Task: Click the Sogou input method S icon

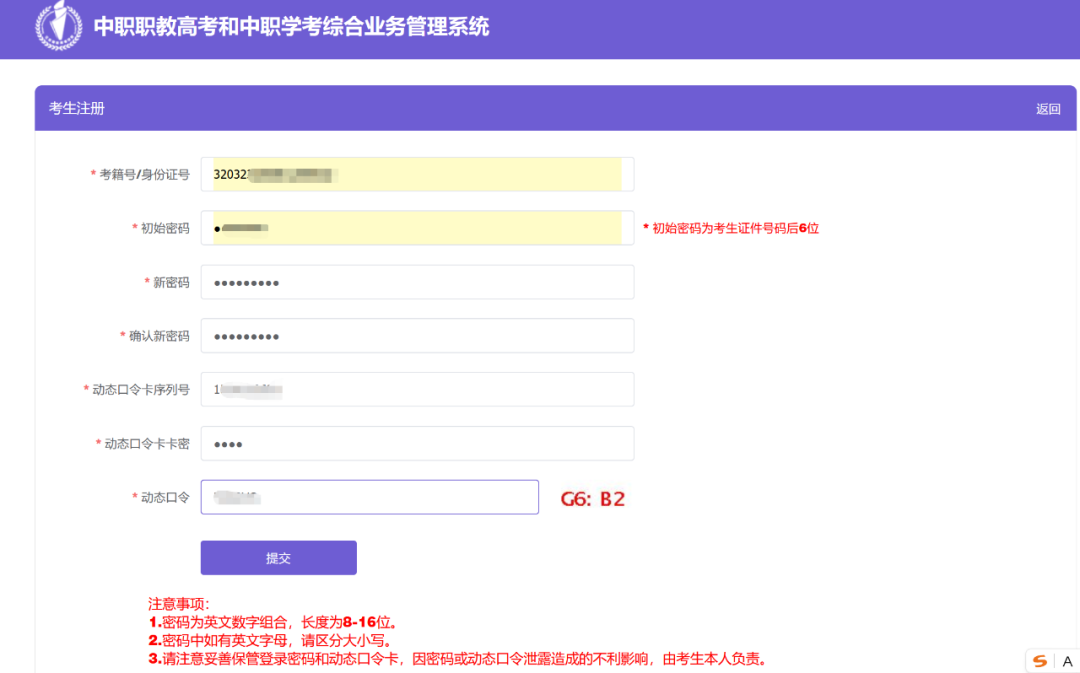Action: 1040,661
